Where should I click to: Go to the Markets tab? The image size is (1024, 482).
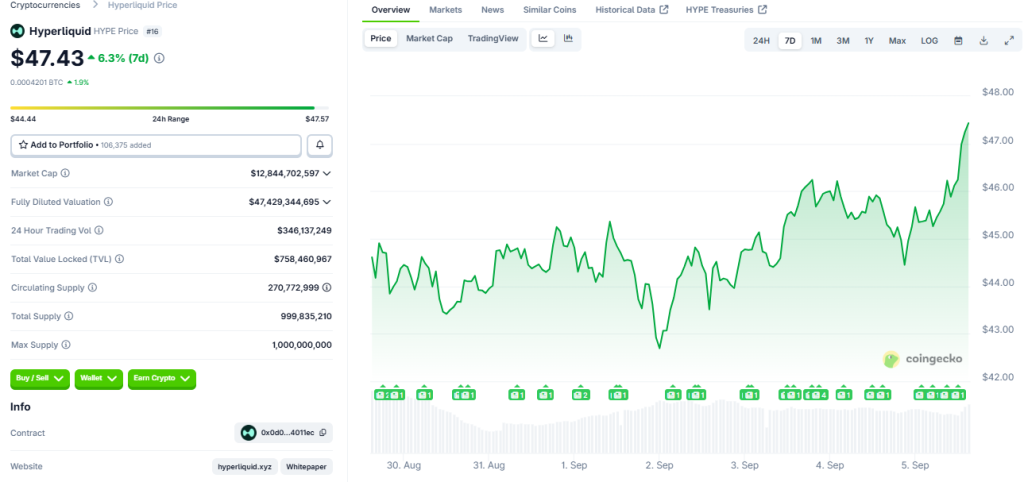(445, 10)
